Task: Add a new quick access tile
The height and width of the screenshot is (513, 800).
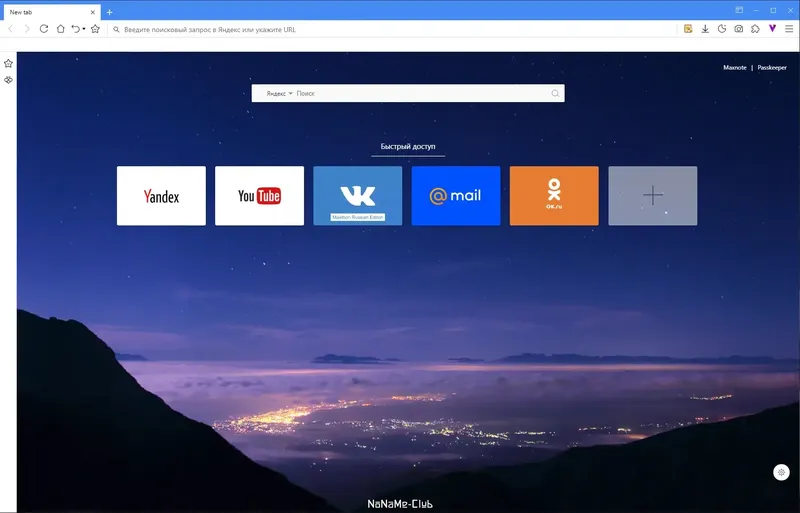Action: 653,196
